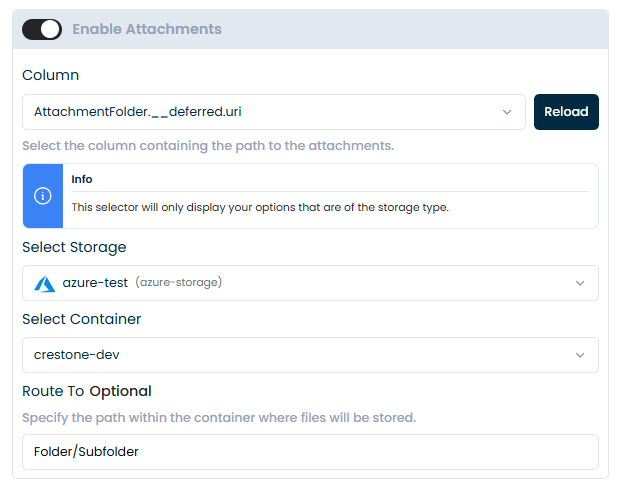Screen dimensions: 624x489
Task: Click the Route To Optional label
Action: (87, 391)
